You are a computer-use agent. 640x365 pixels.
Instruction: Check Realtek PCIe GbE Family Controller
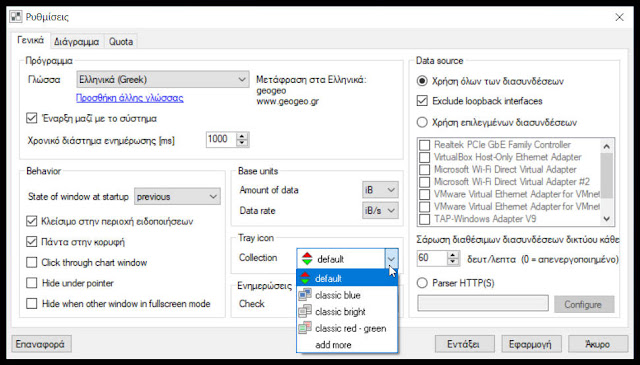click(424, 145)
